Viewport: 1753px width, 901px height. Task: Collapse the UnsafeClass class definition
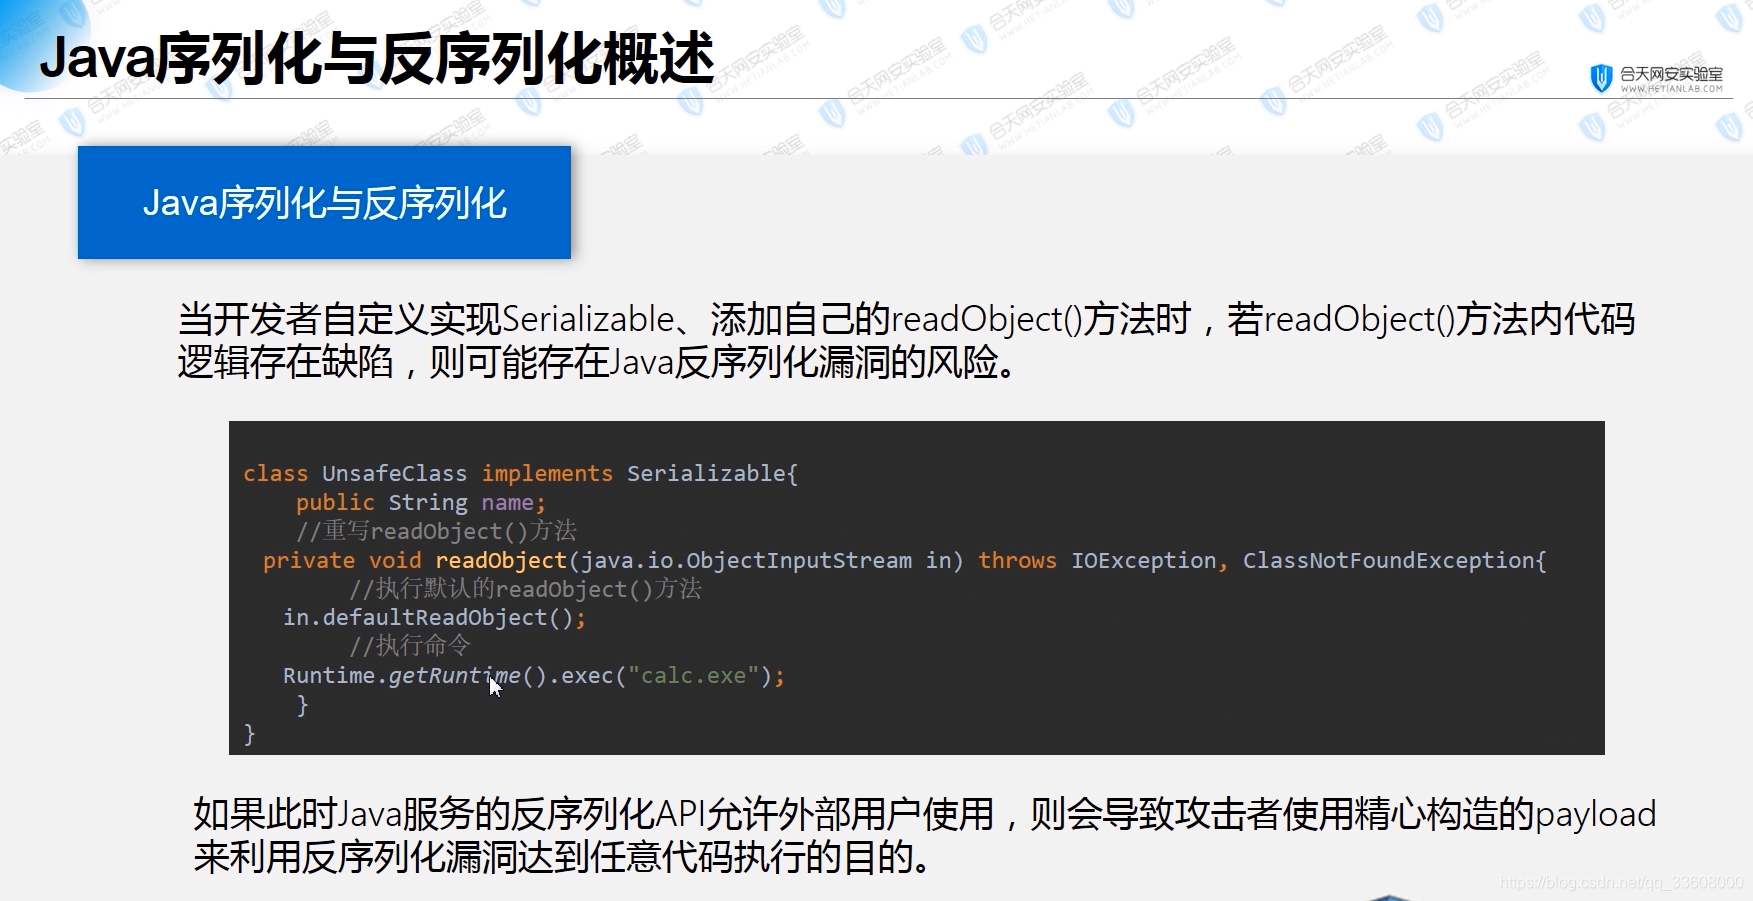tap(522, 473)
